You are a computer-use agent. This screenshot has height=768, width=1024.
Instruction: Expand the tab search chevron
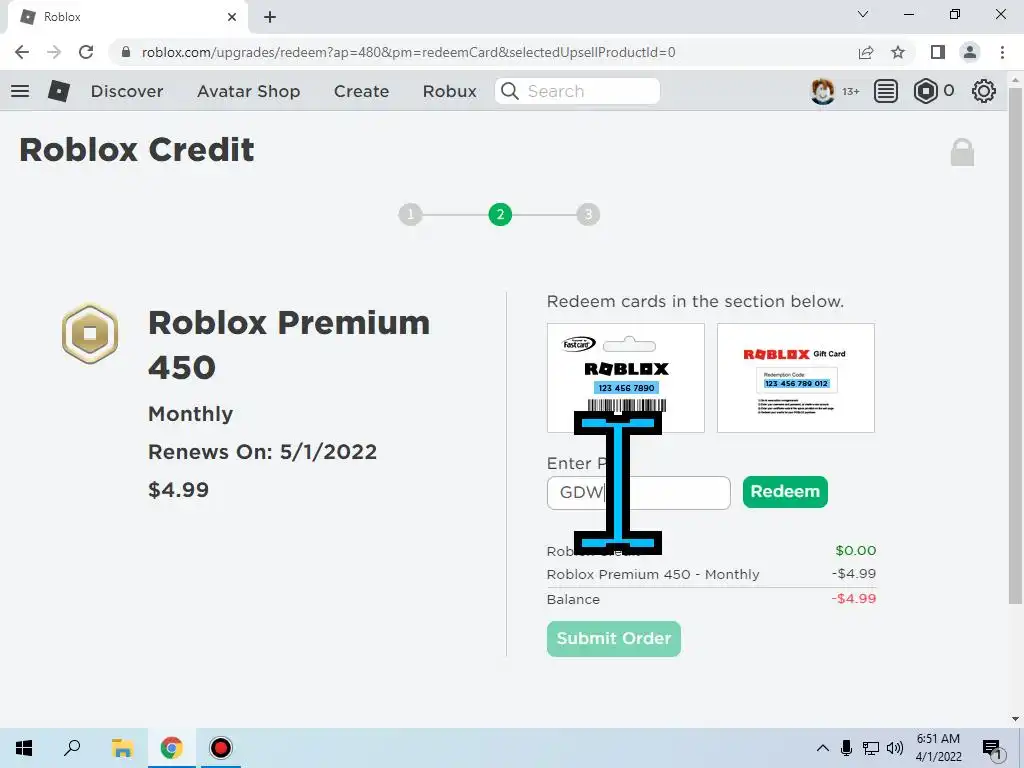[863, 14]
